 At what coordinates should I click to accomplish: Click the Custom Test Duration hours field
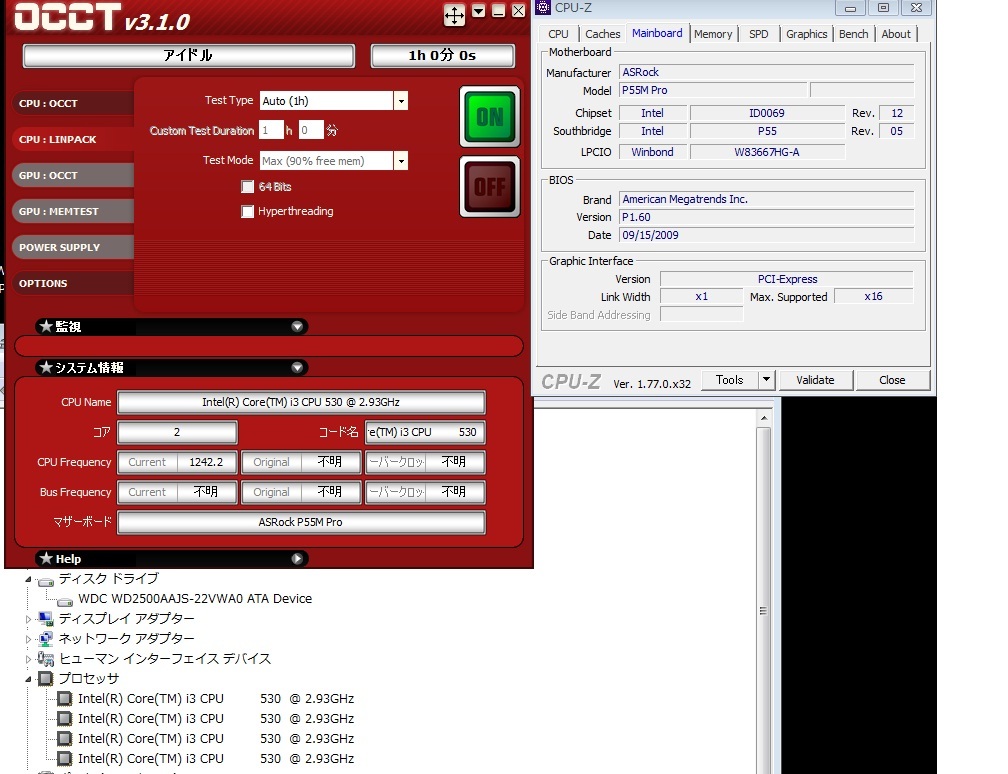click(x=271, y=130)
